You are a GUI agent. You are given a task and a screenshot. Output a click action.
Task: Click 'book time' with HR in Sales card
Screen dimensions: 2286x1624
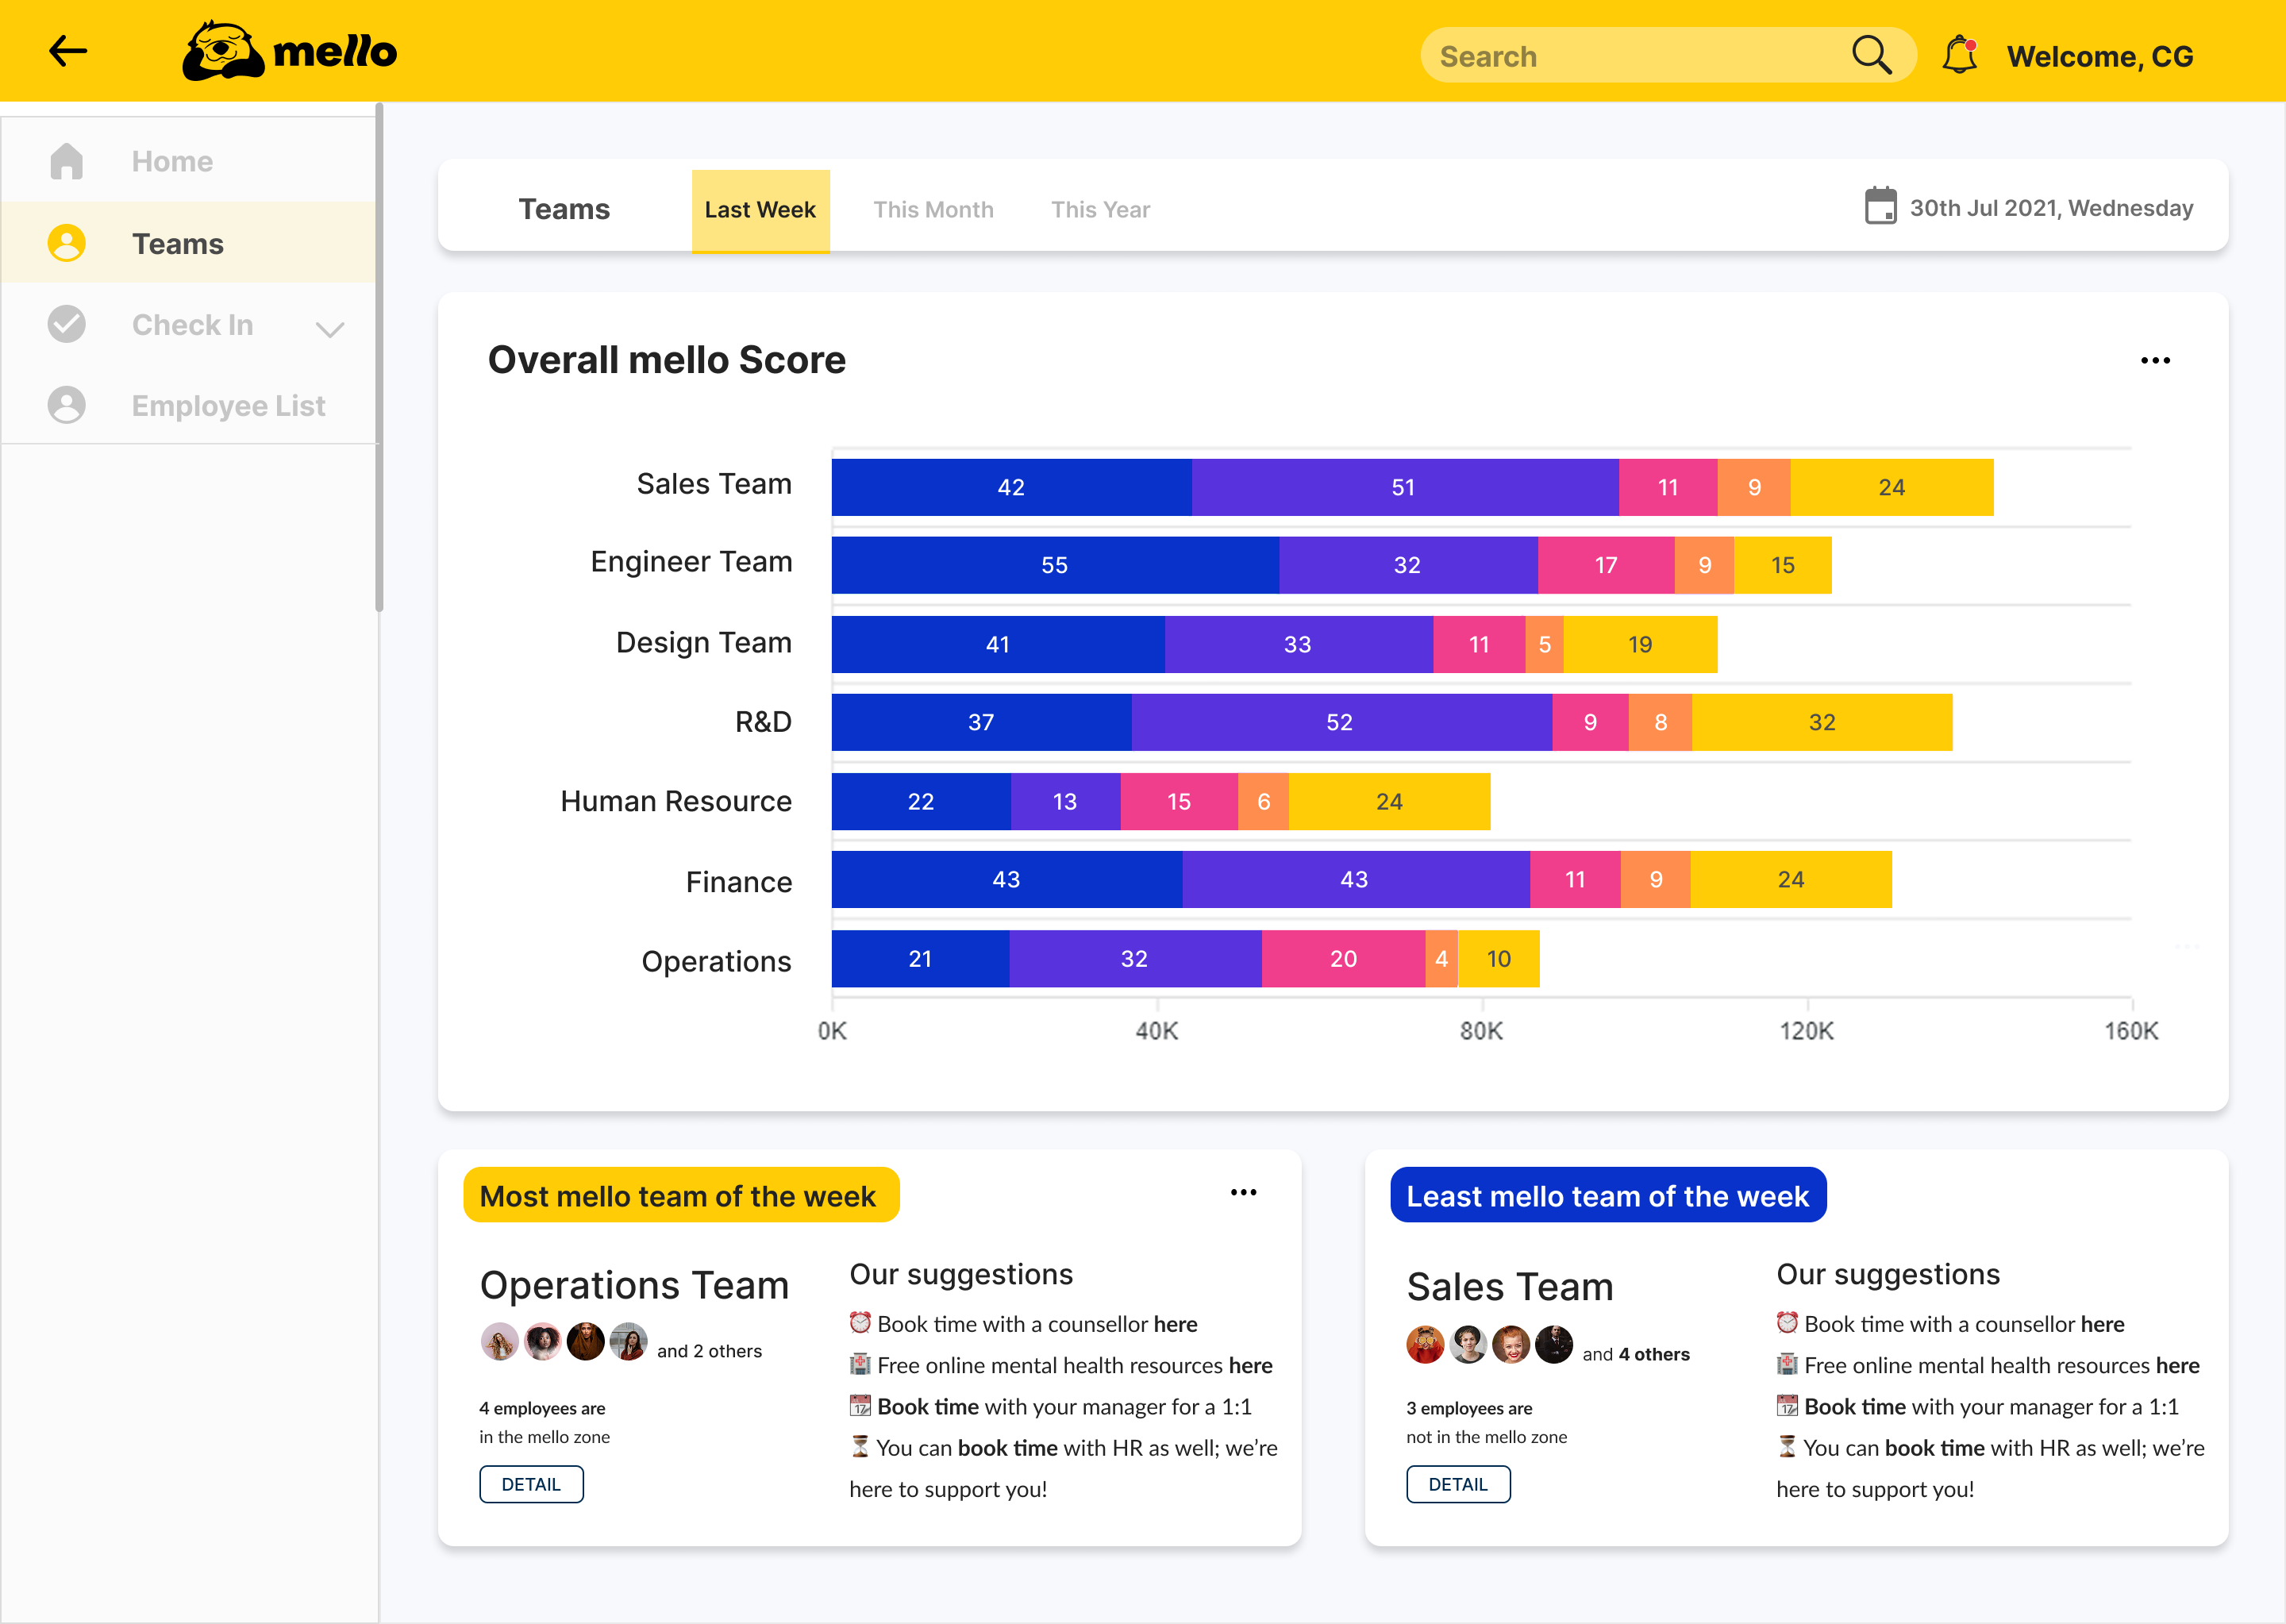[x=1934, y=1448]
